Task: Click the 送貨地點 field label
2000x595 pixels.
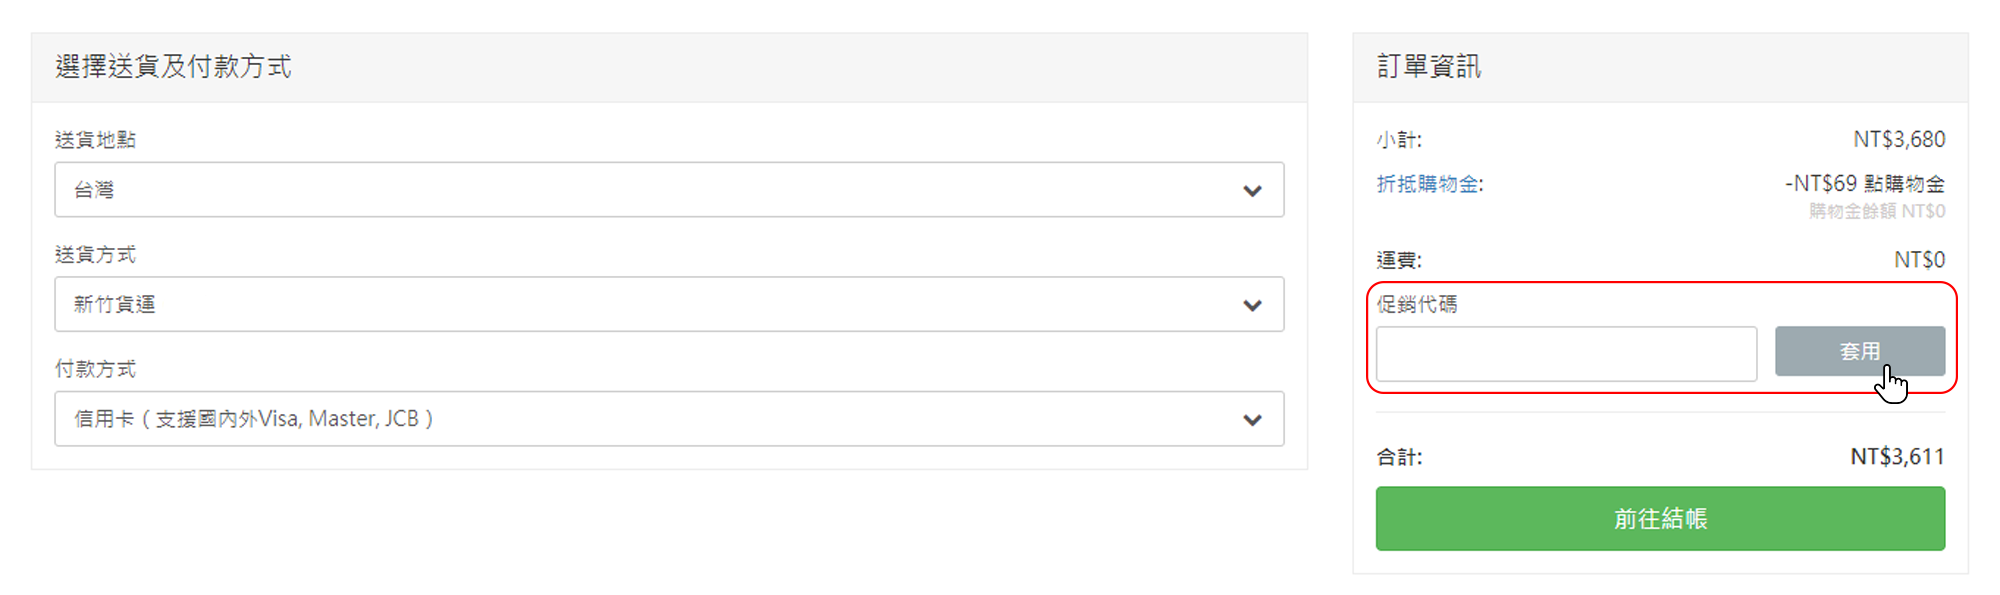Action: click(x=95, y=140)
